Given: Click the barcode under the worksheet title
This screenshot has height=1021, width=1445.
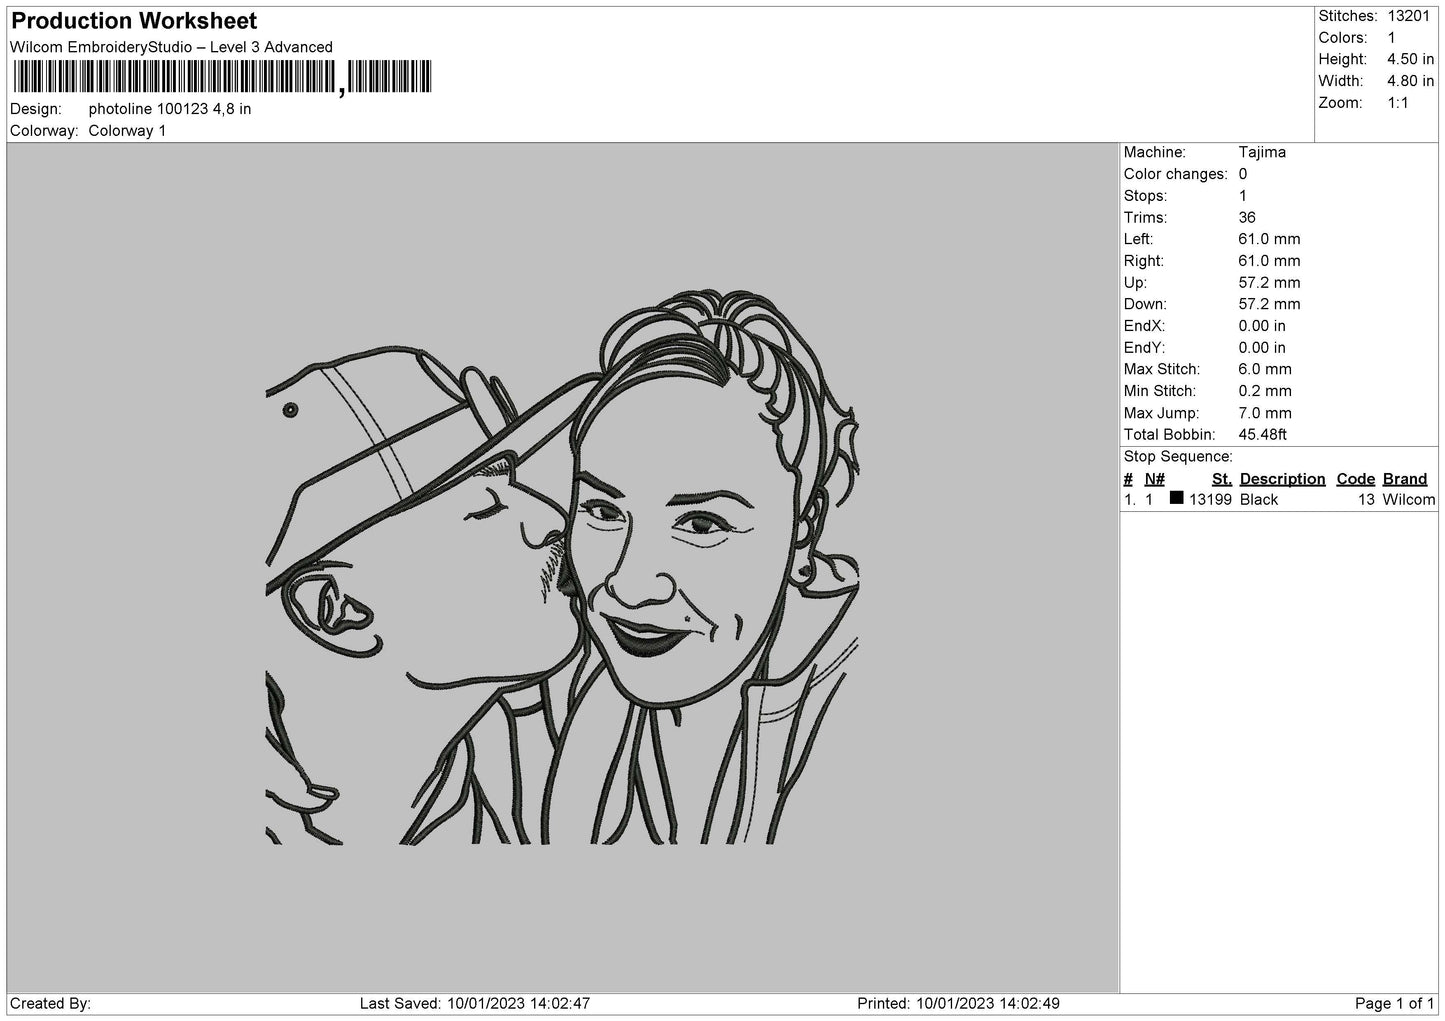Looking at the screenshot, I should click(222, 77).
